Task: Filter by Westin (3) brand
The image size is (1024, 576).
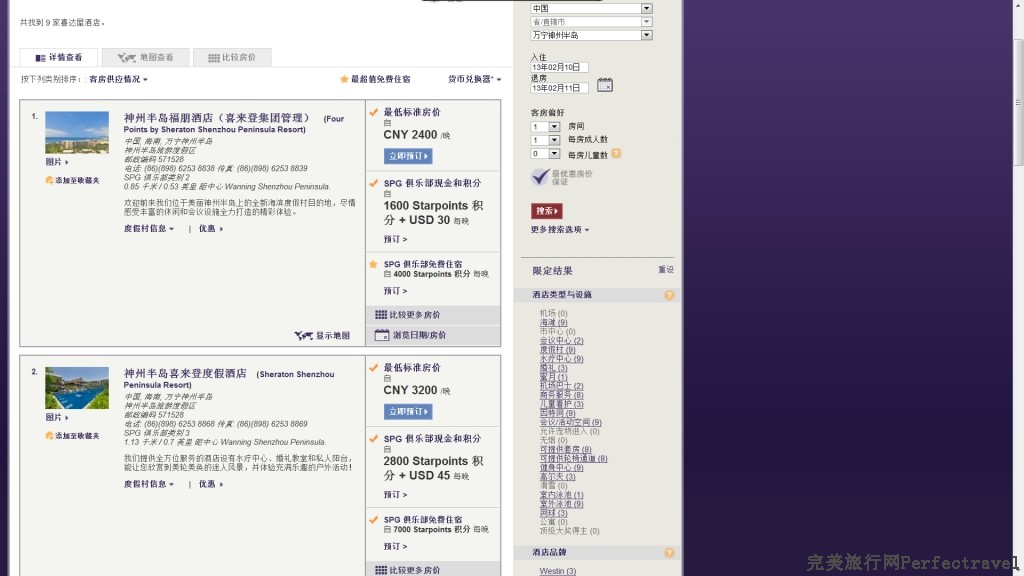Action: (x=558, y=571)
